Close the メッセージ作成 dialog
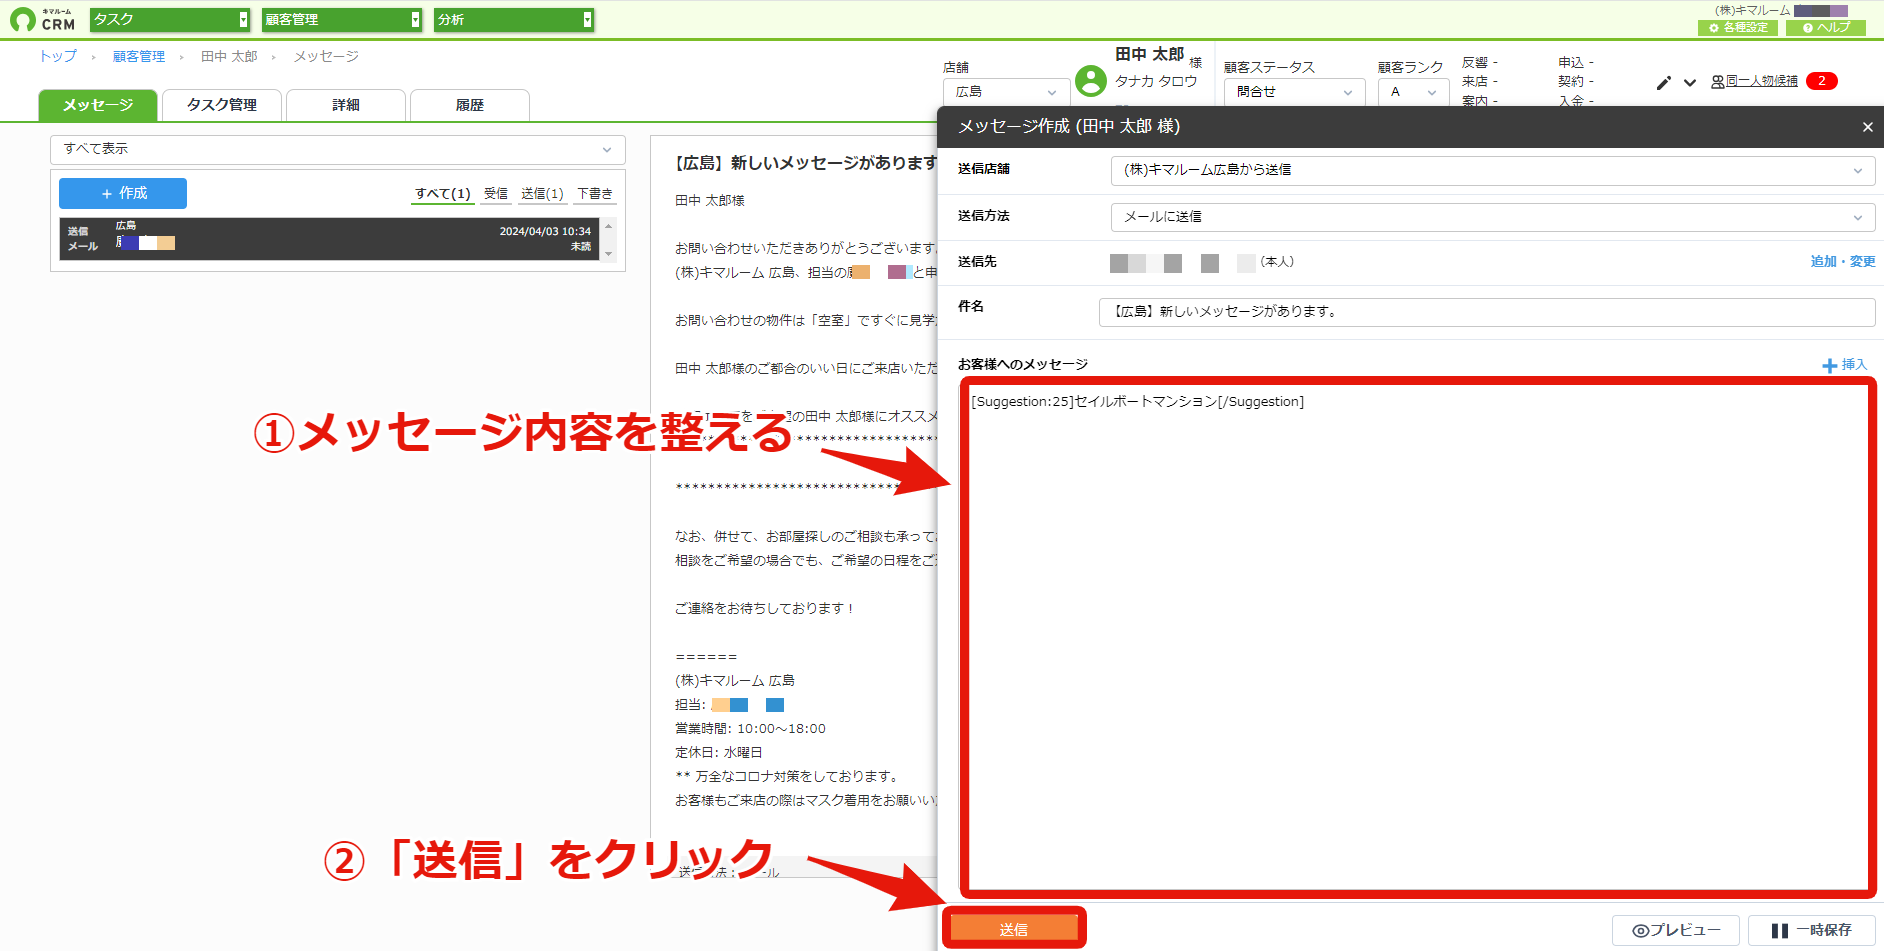Viewport: 1884px width, 951px height. [1867, 127]
